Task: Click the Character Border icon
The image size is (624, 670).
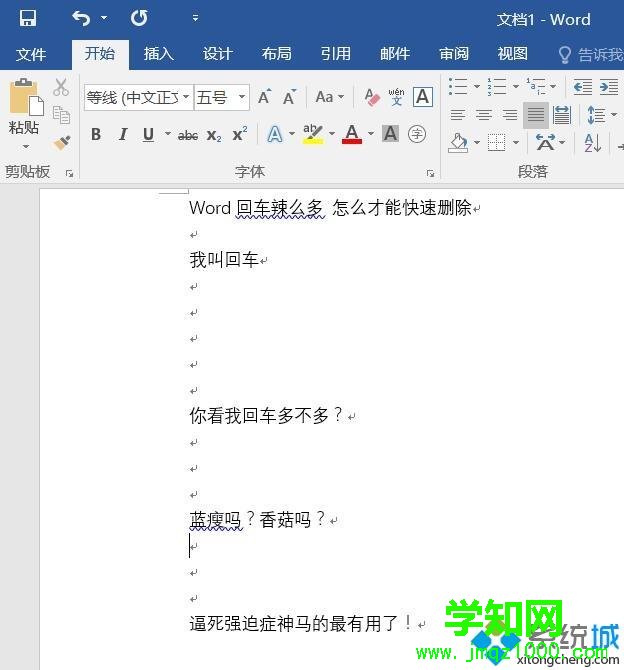Action: pos(423,97)
